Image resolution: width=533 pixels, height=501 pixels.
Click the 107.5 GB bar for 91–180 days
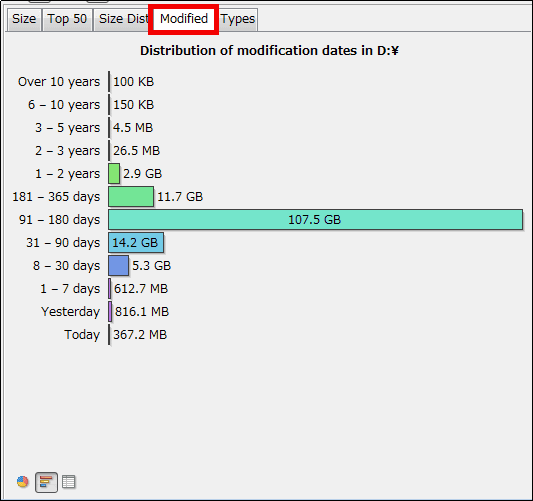(x=315, y=220)
